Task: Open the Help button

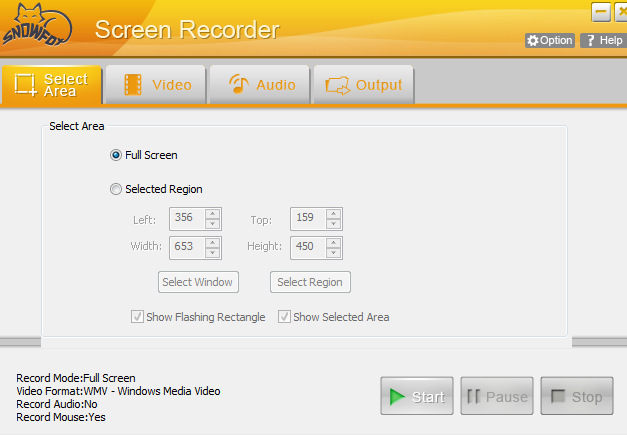Action: 605,40
